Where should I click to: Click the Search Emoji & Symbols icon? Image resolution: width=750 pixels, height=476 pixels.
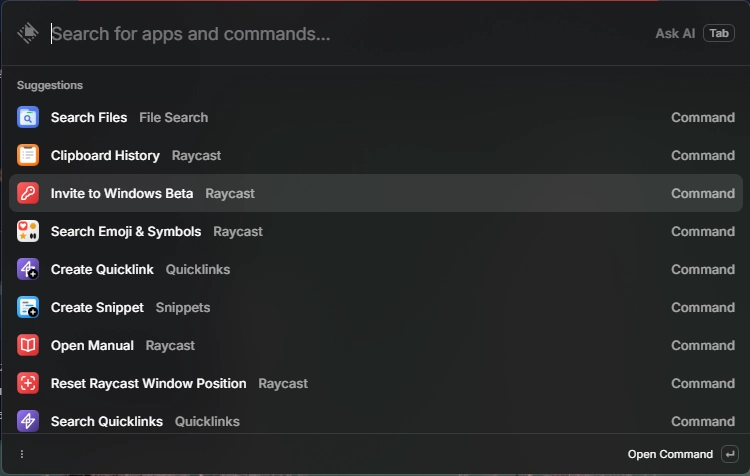tap(28, 231)
